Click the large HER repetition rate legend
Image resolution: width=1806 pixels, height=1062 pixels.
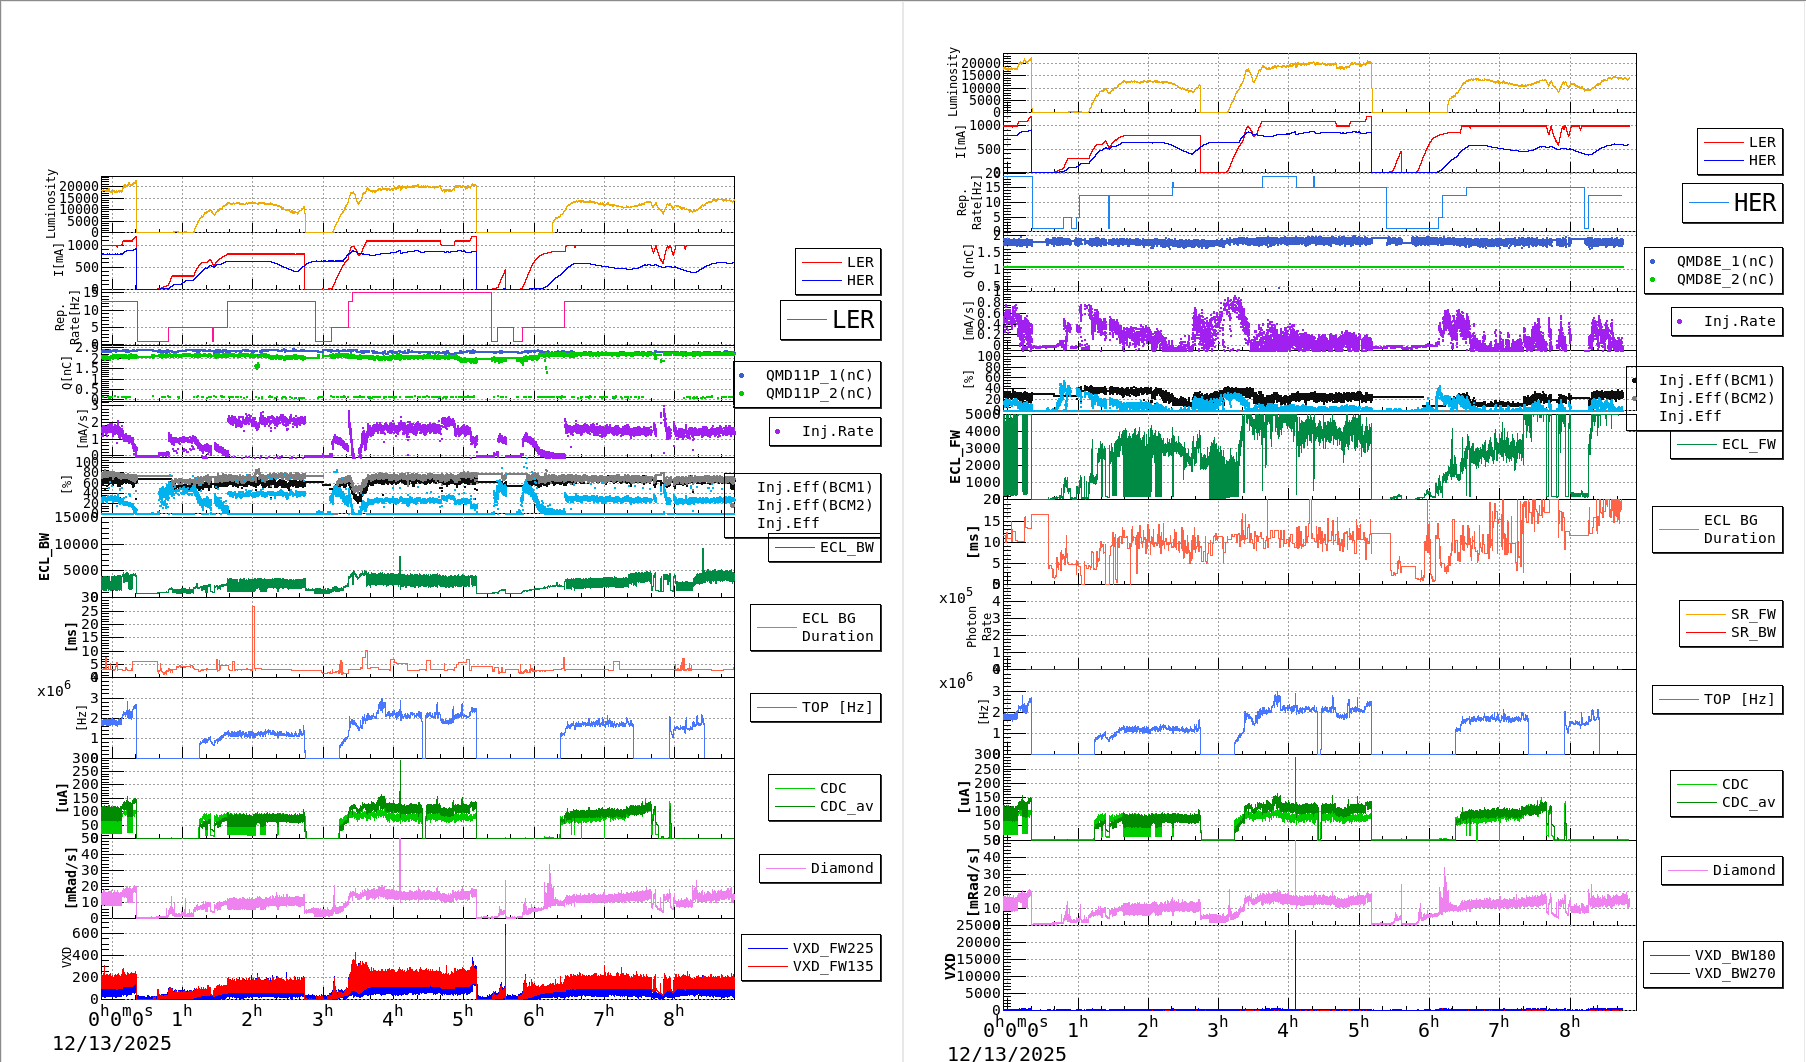(1733, 203)
